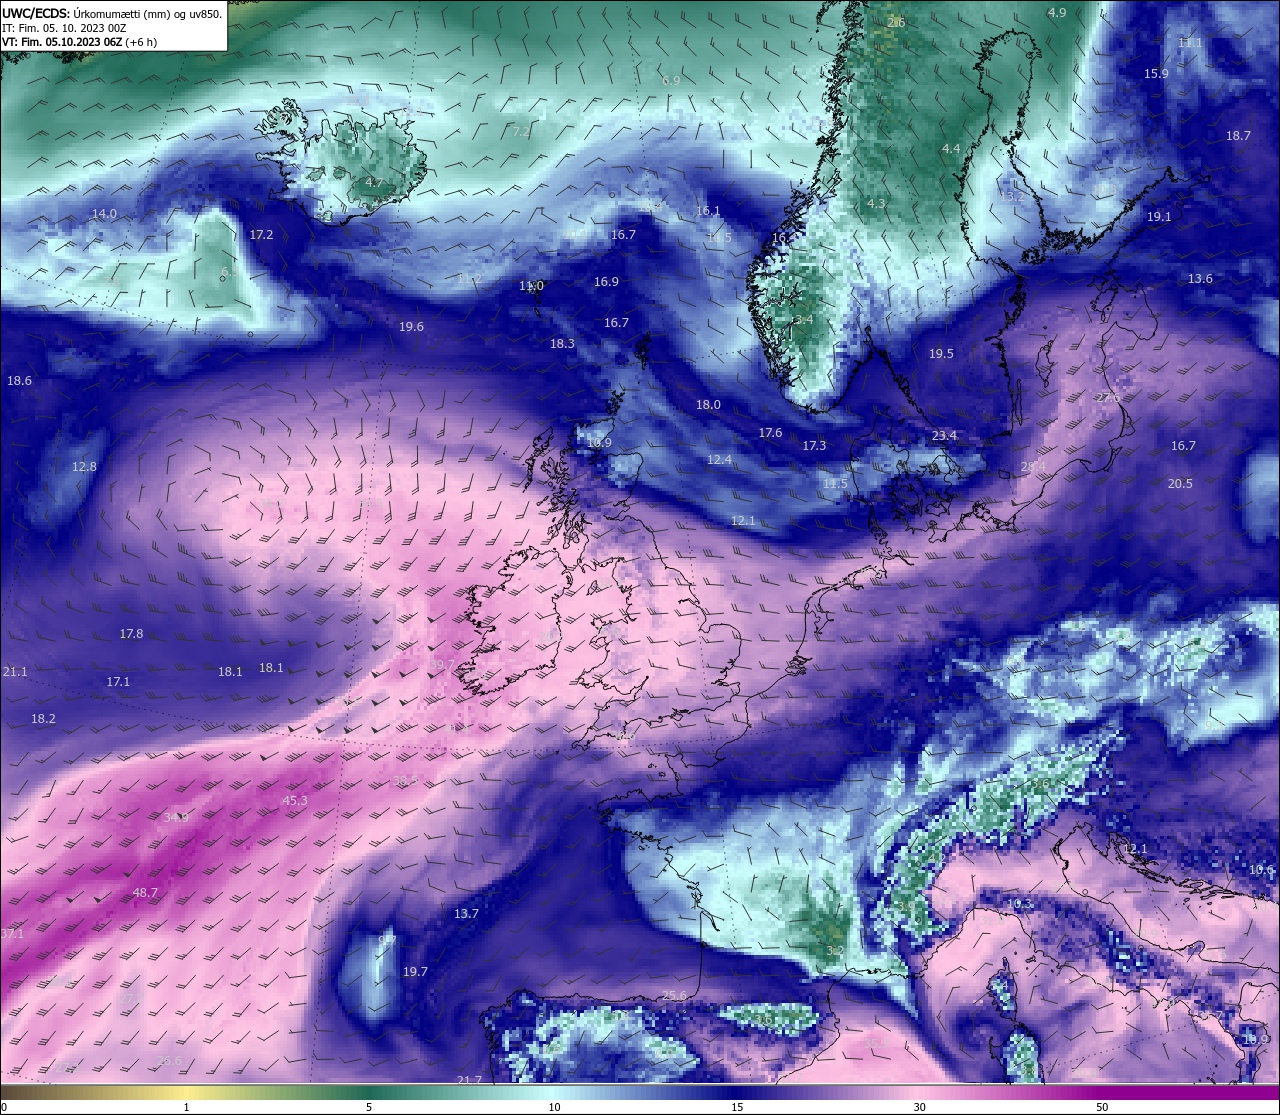Click the 11.5 value west of Denmark

[x=835, y=483]
